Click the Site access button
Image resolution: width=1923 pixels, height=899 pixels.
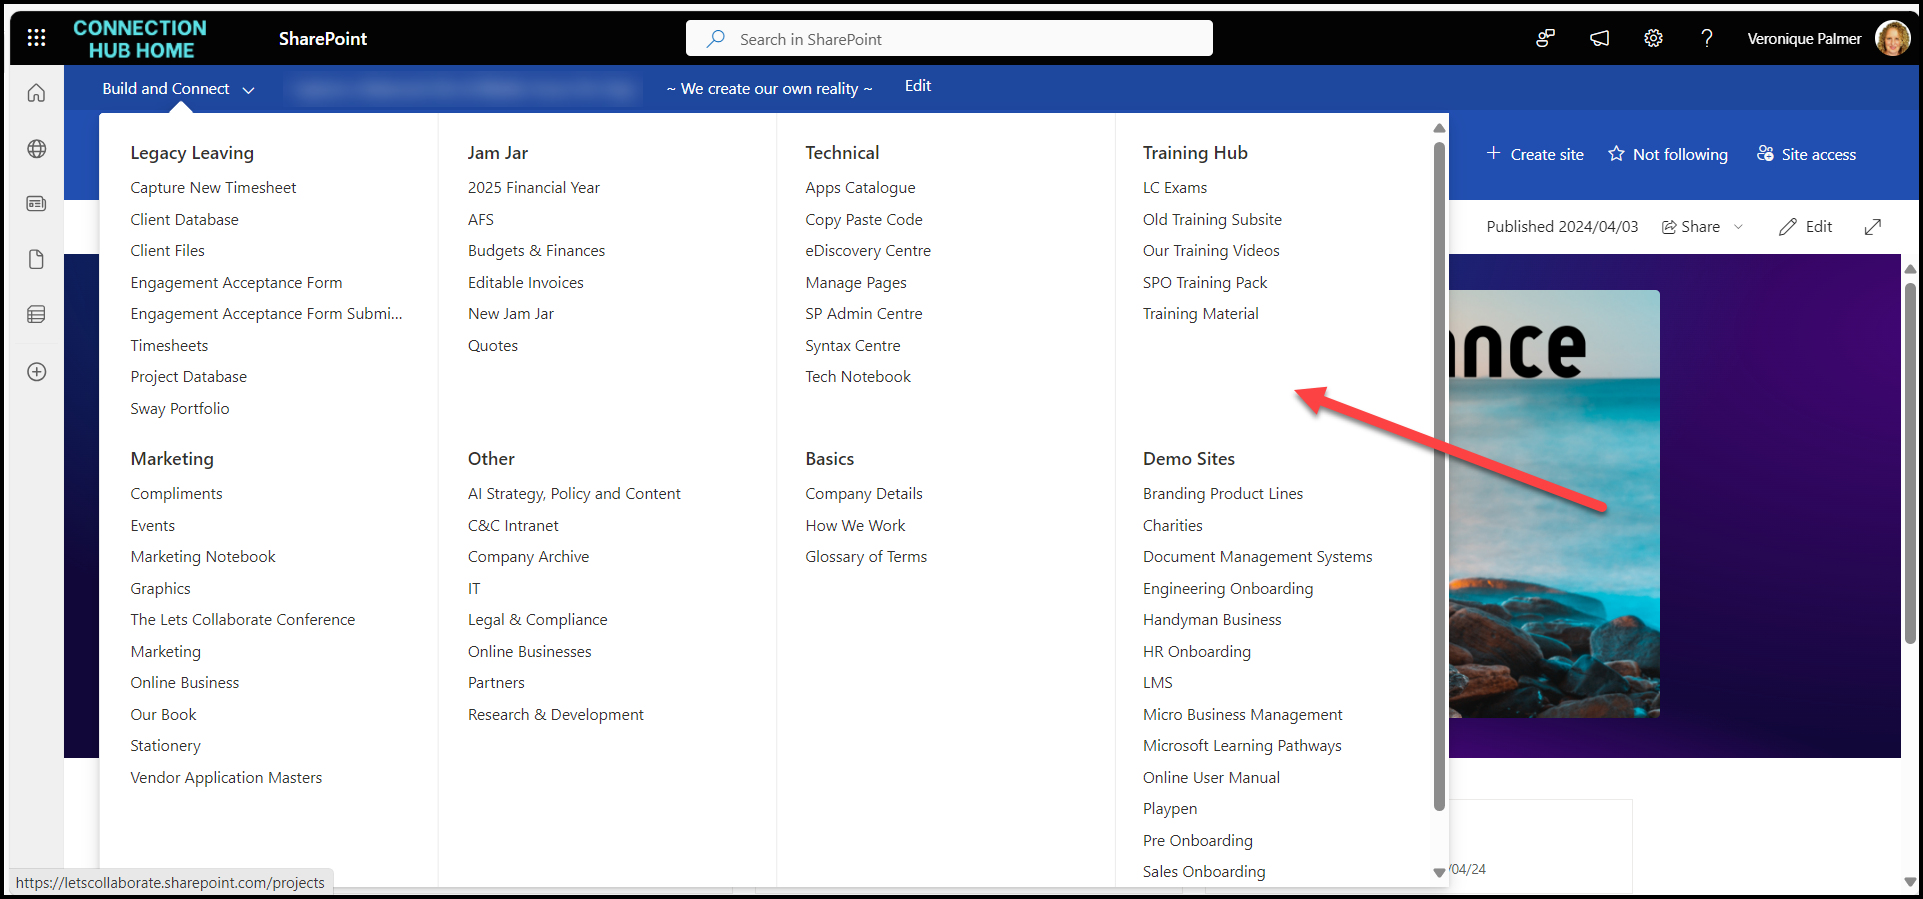[x=1806, y=154]
